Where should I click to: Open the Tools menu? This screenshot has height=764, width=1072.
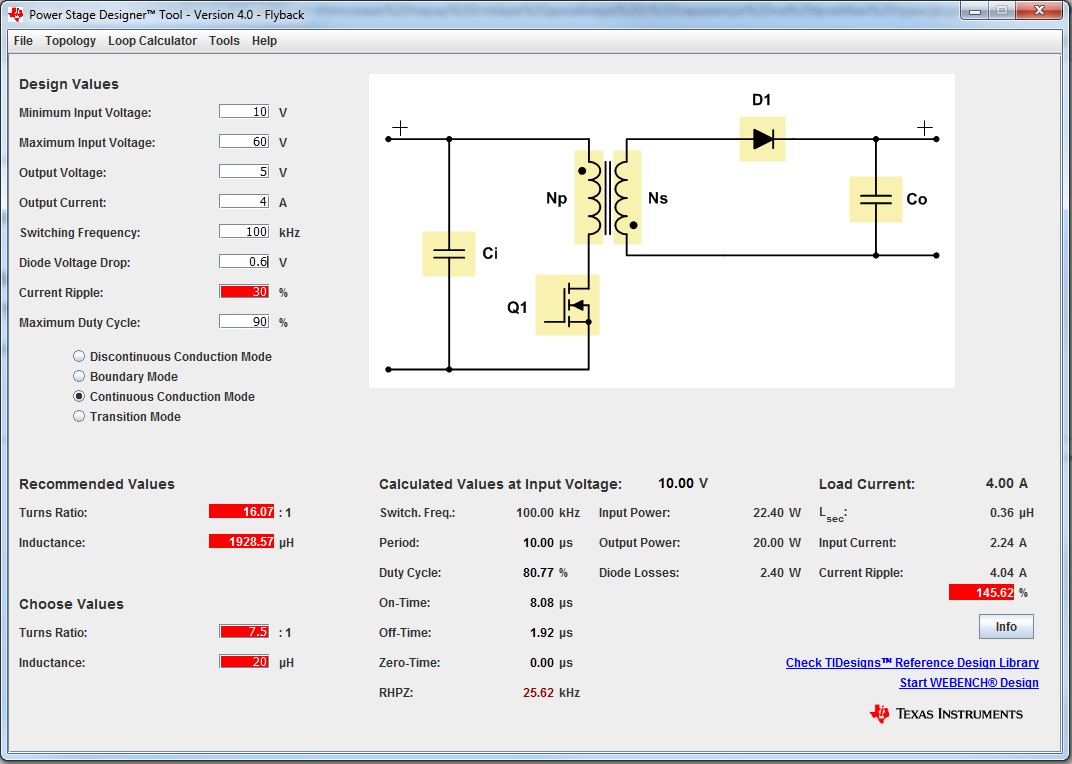pyautogui.click(x=224, y=40)
